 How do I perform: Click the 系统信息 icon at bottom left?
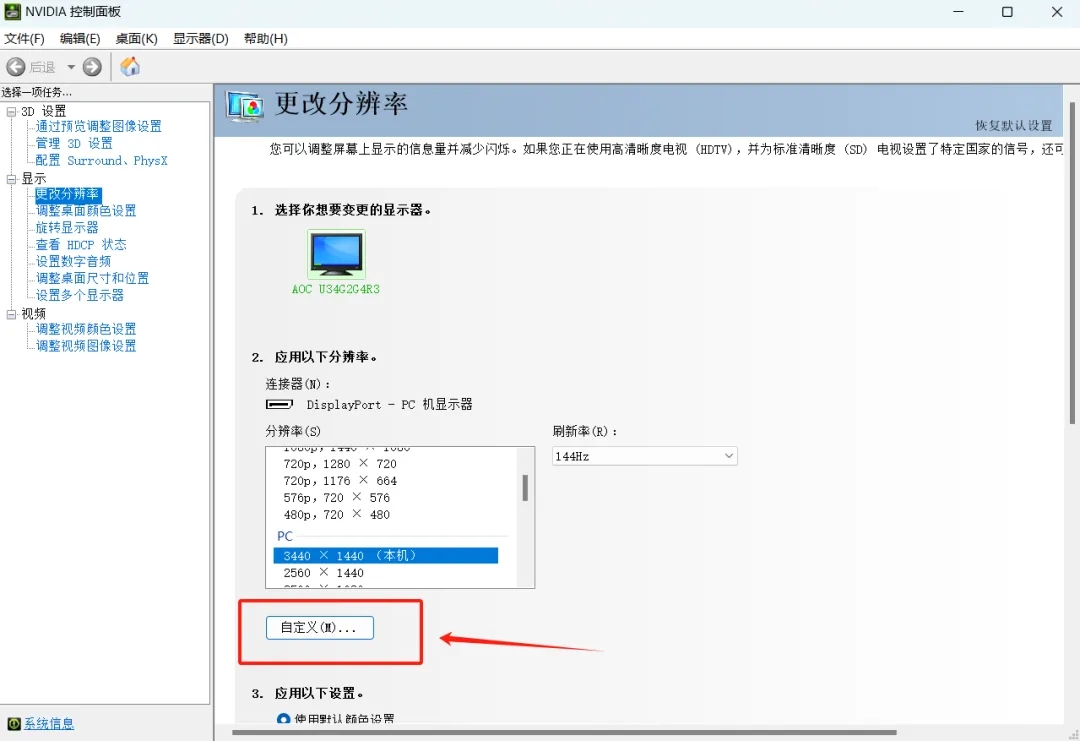pos(14,723)
